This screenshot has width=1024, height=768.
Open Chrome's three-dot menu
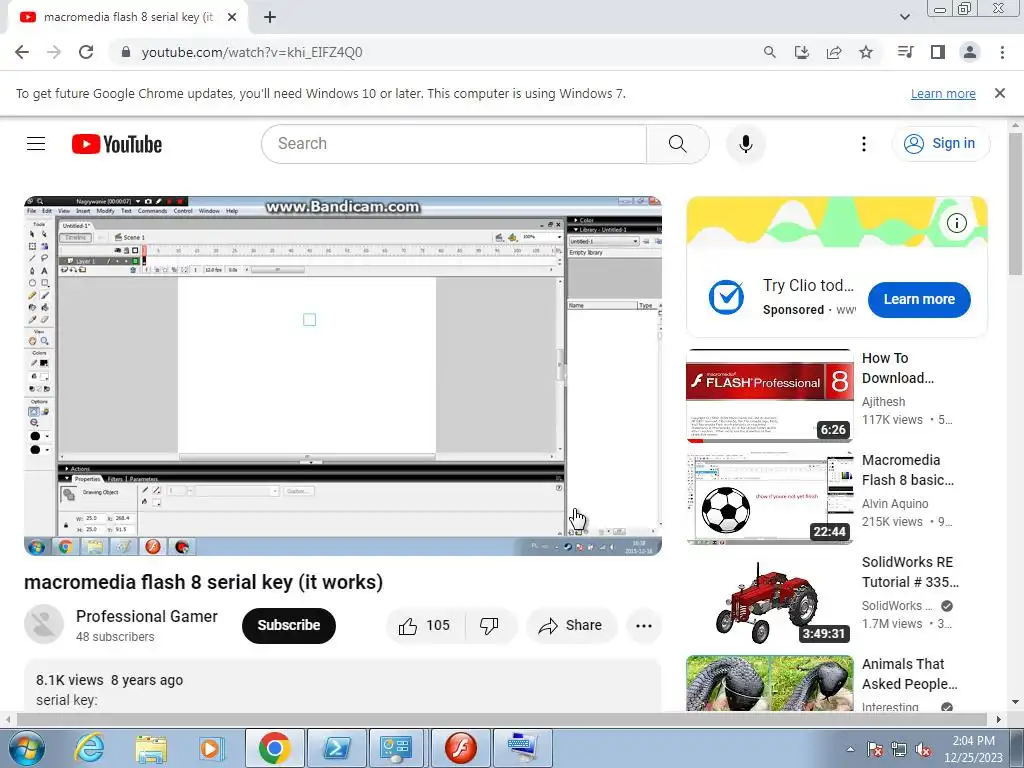click(1002, 52)
